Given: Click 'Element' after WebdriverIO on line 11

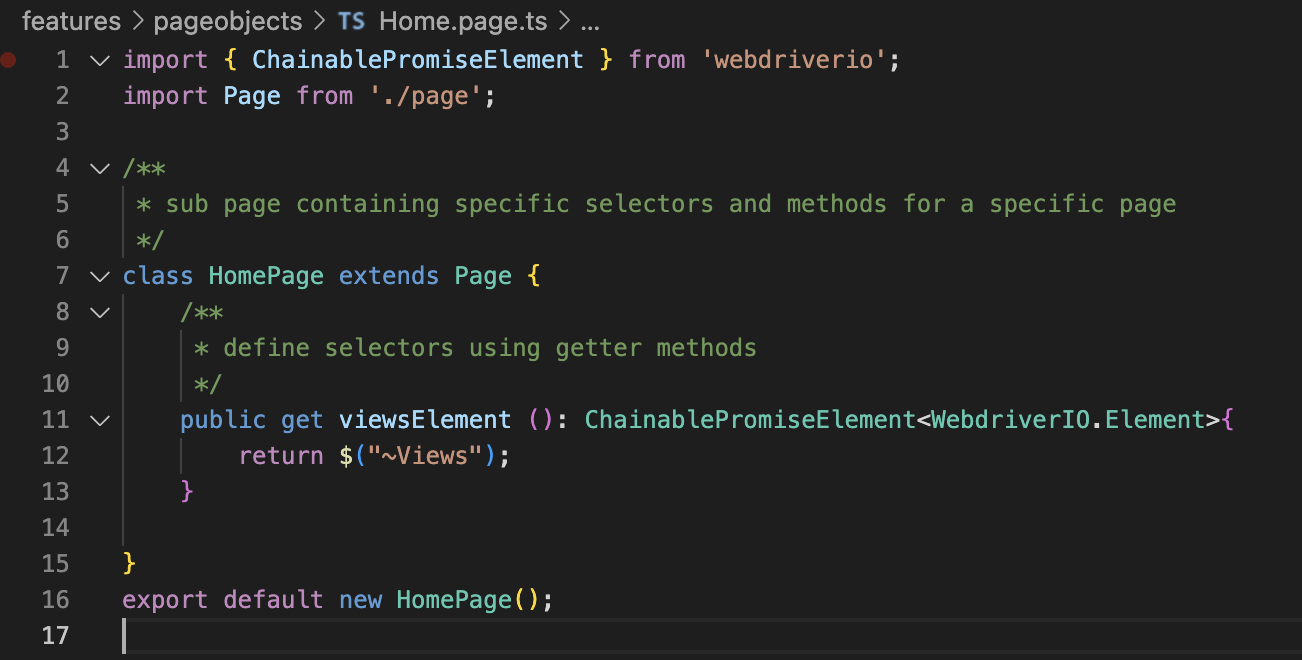Looking at the screenshot, I should click(1155, 420).
